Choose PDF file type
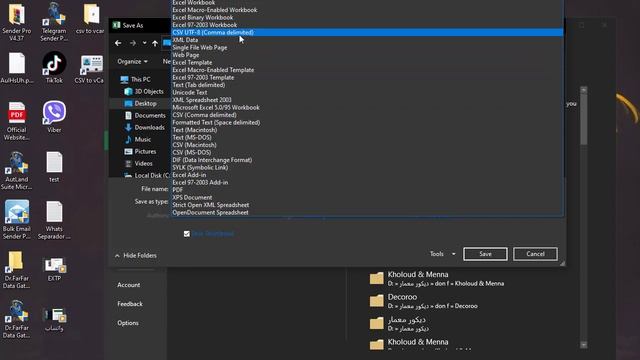Image resolution: width=640 pixels, height=360 pixels. pyautogui.click(x=178, y=190)
